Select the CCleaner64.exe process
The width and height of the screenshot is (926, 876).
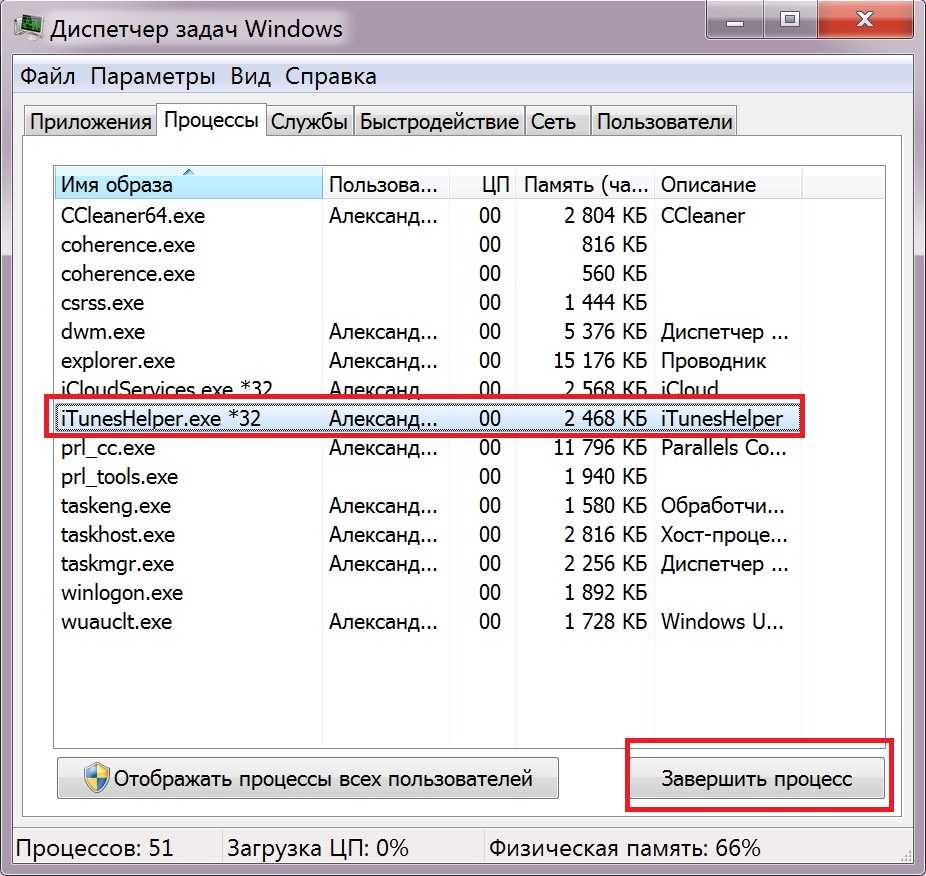[x=132, y=216]
